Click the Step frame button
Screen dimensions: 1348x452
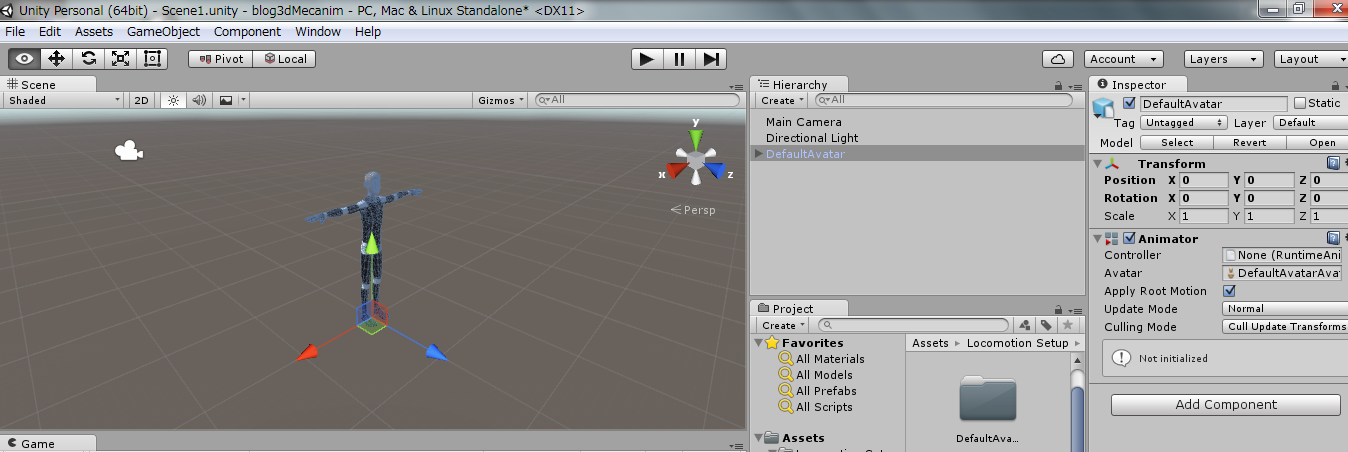[711, 59]
